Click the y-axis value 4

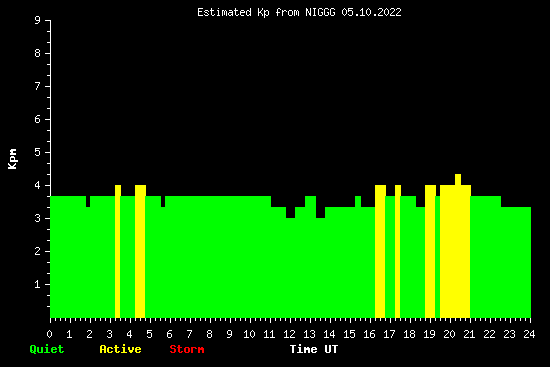[x=38, y=185]
